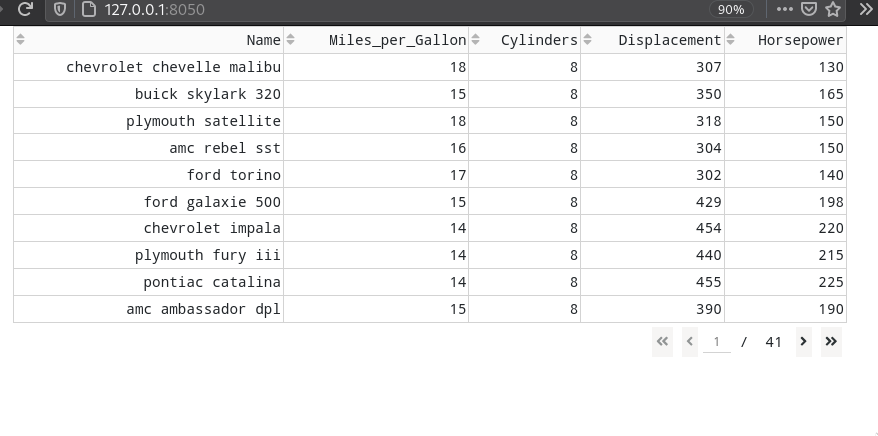The height and width of the screenshot is (436, 878).
Task: Go to previous table page
Action: pyautogui.click(x=690, y=341)
